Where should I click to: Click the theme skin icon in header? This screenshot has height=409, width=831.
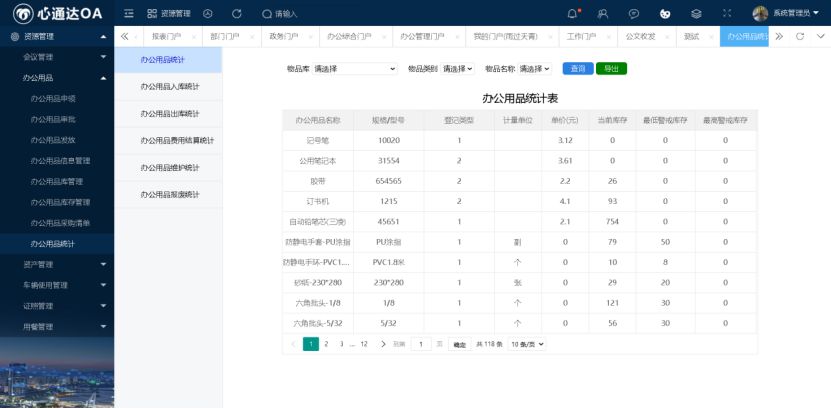click(664, 14)
